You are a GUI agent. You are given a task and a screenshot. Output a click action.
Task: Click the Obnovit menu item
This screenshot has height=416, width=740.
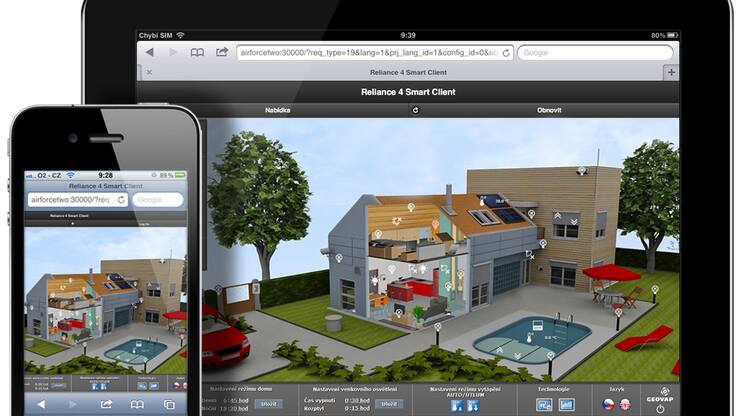point(549,110)
